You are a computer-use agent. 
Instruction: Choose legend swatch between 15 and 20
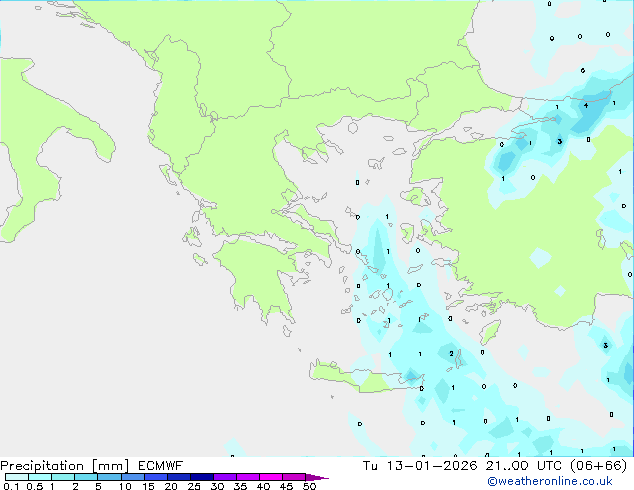tap(155, 477)
